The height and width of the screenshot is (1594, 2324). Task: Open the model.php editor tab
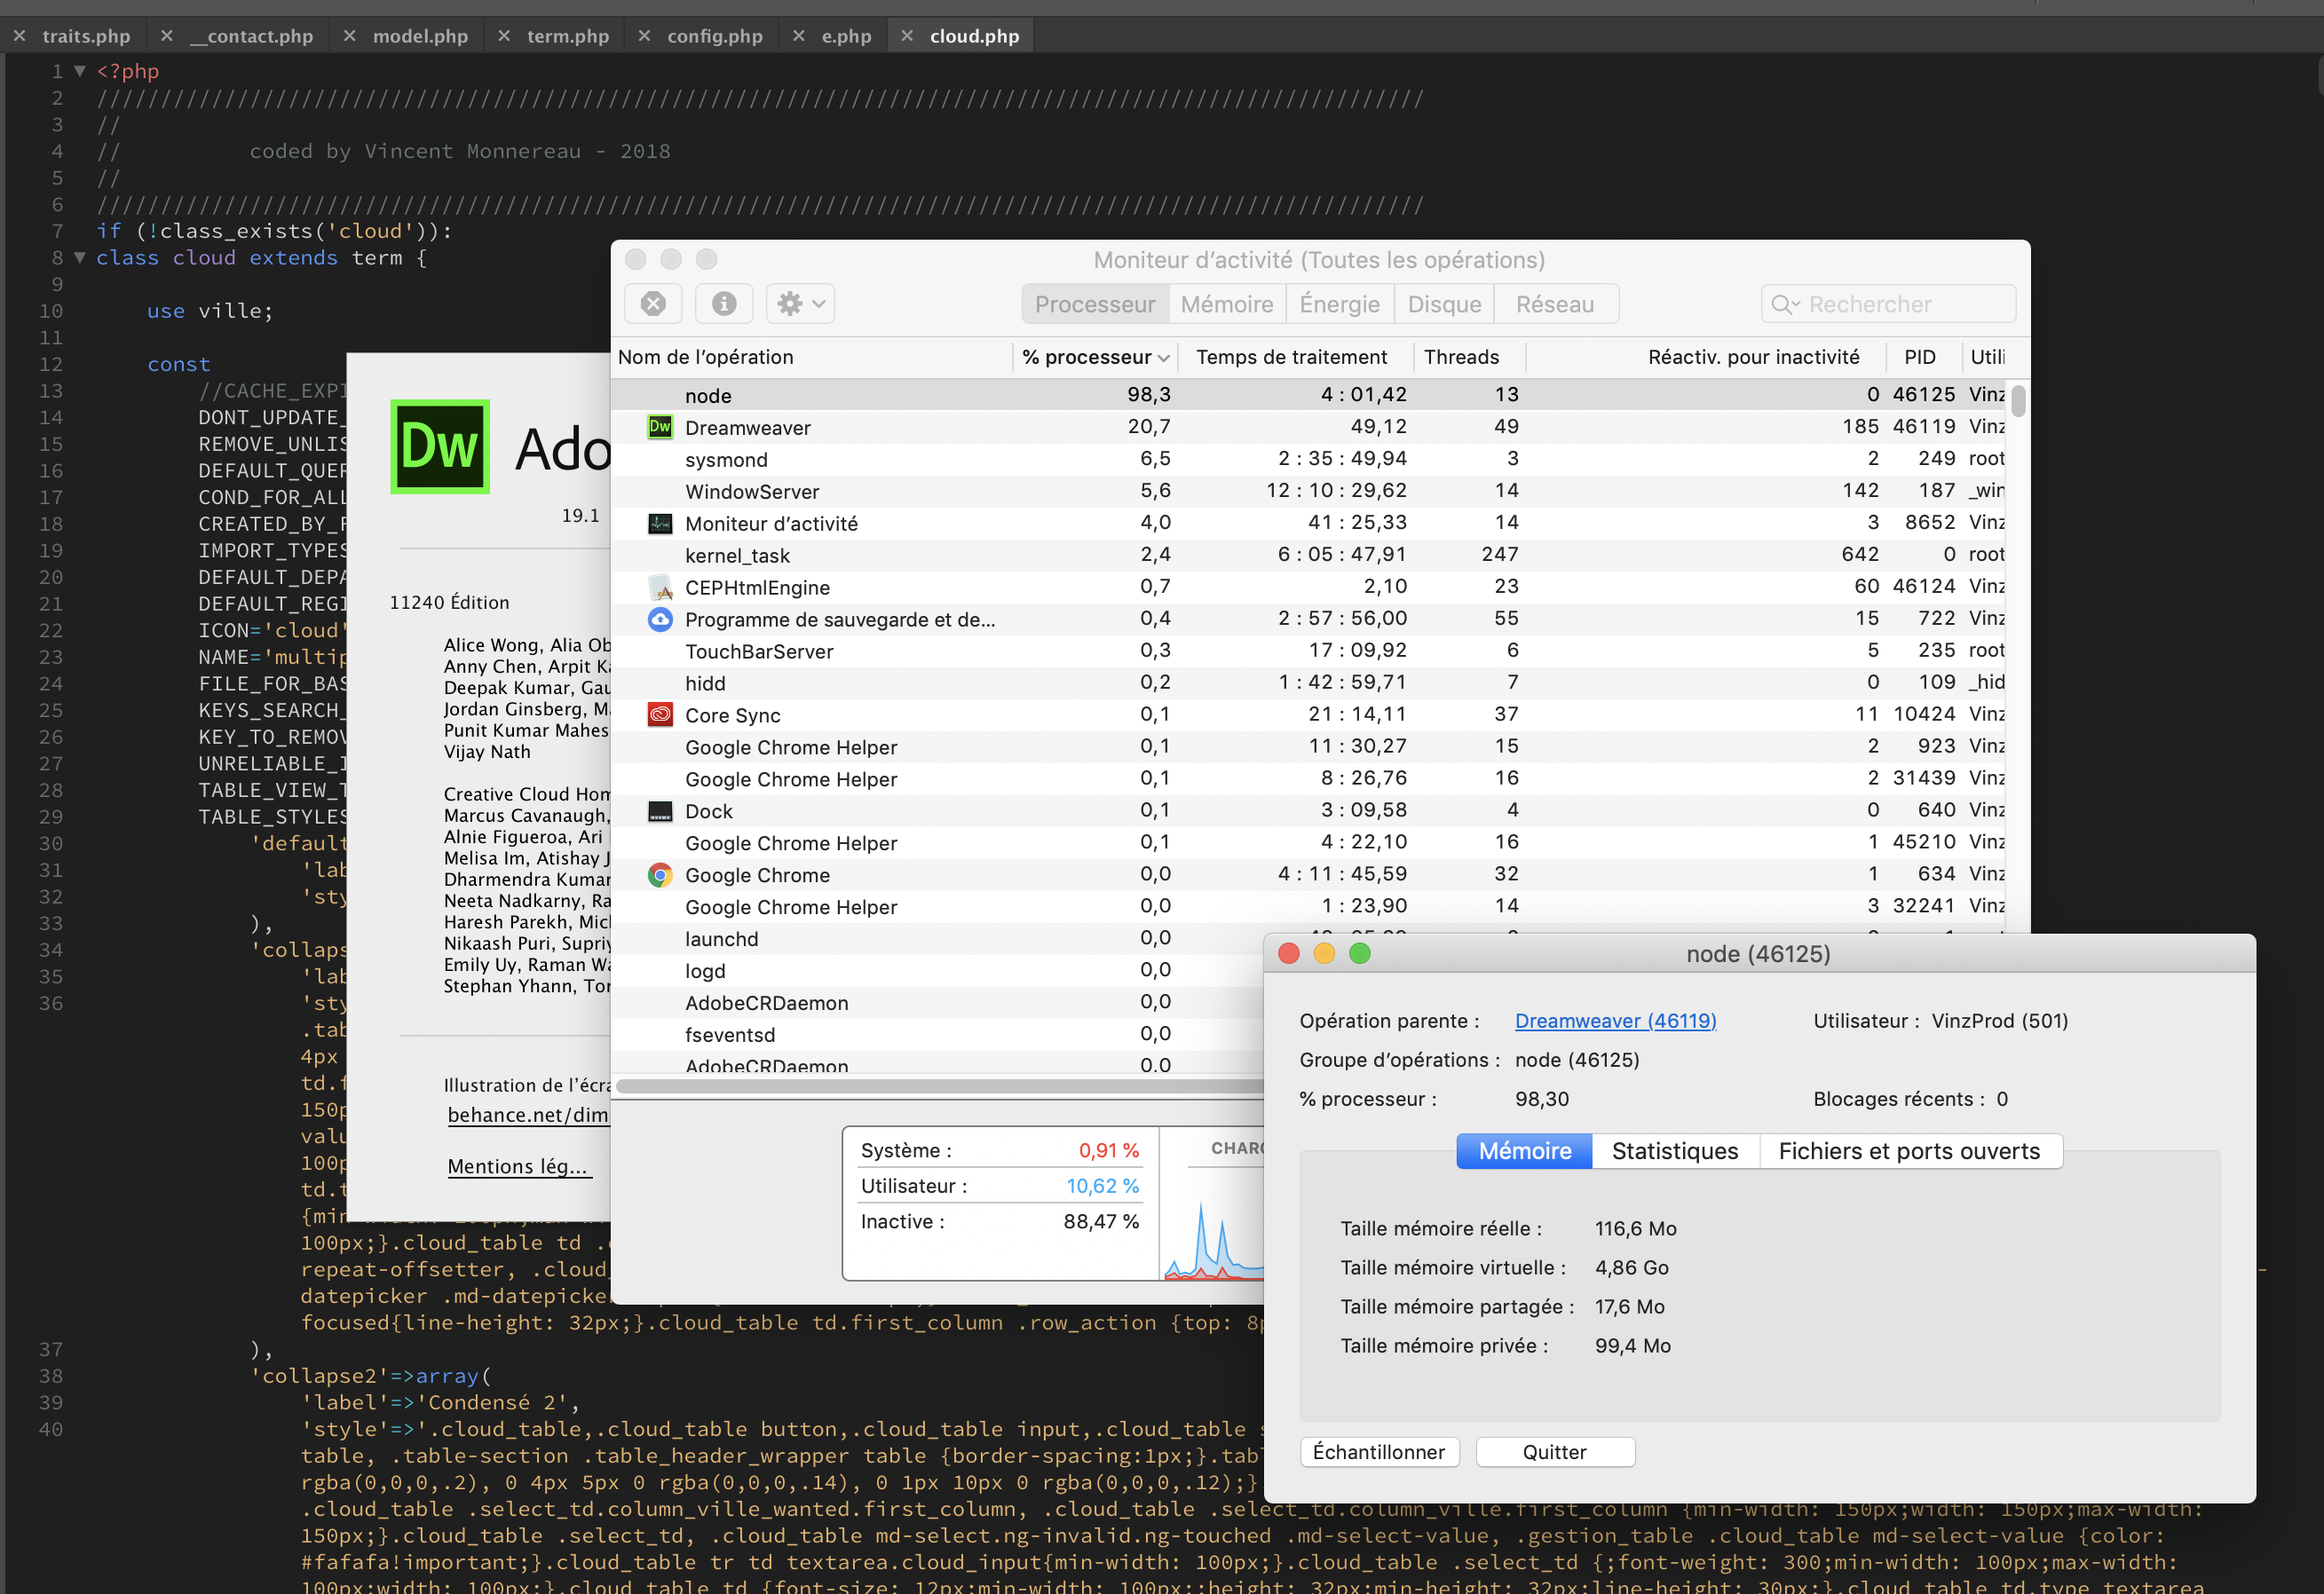pos(420,36)
